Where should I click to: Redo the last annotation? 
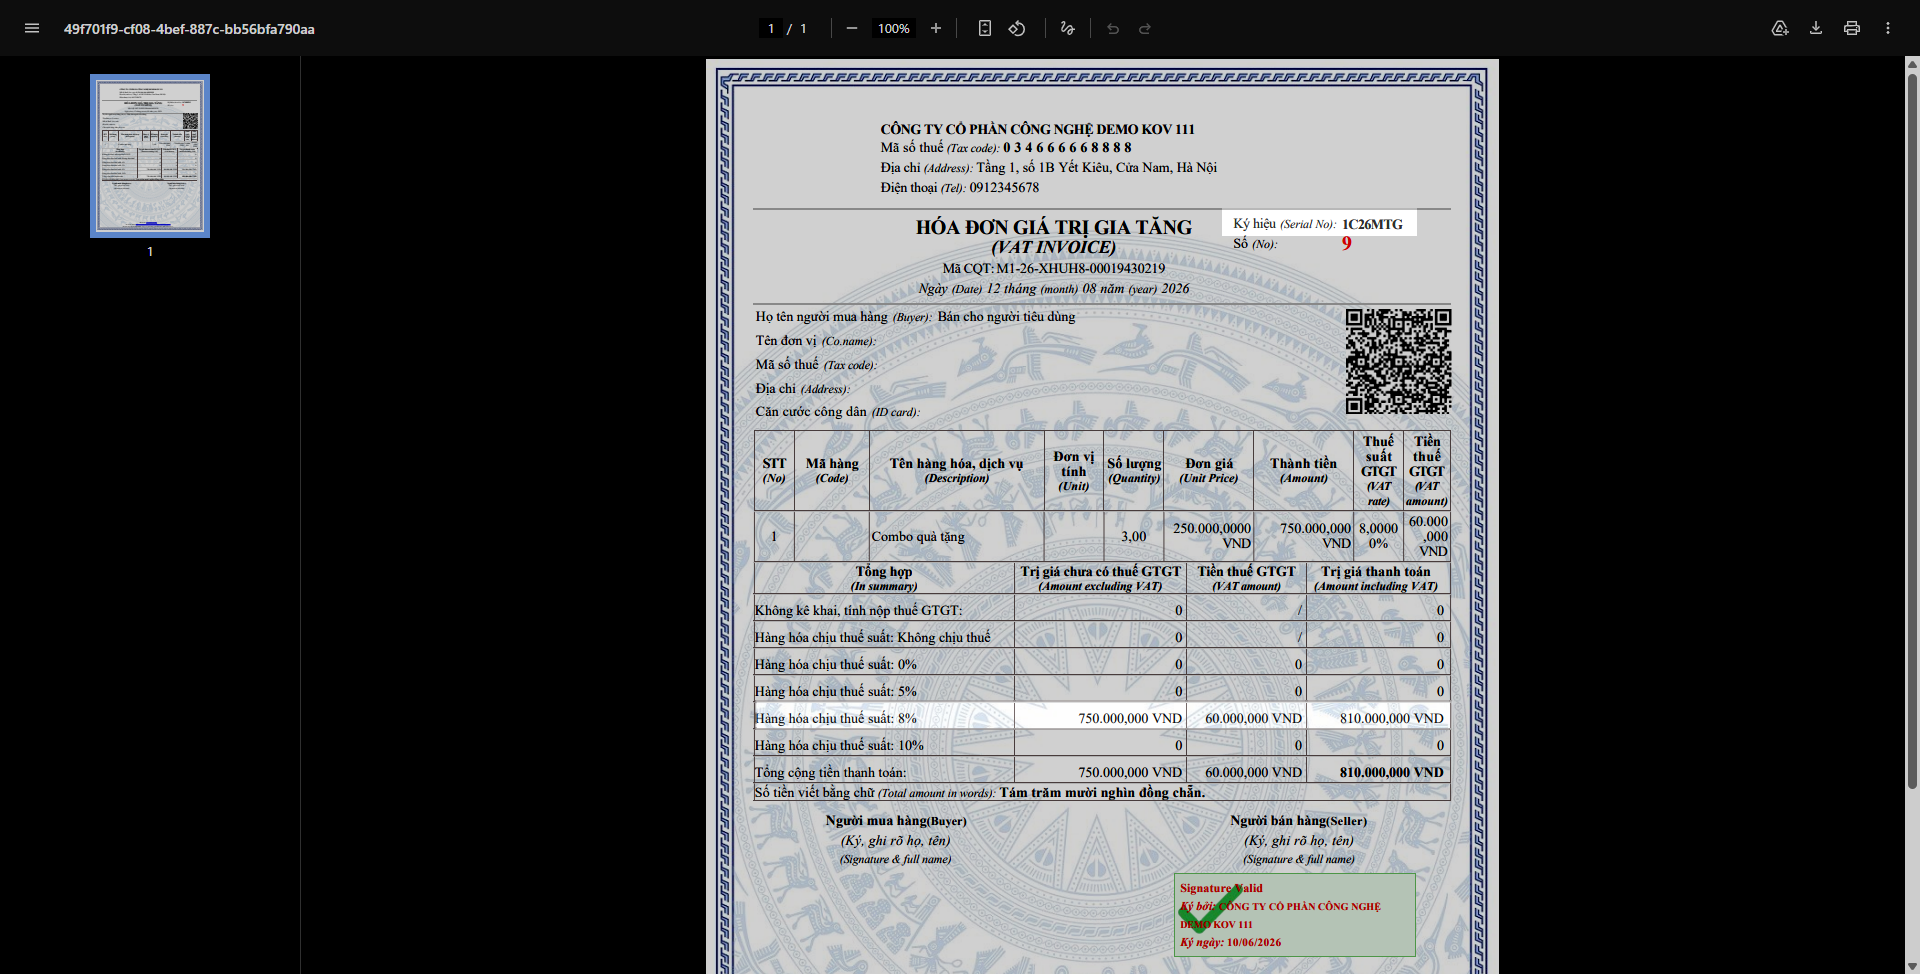point(1145,28)
